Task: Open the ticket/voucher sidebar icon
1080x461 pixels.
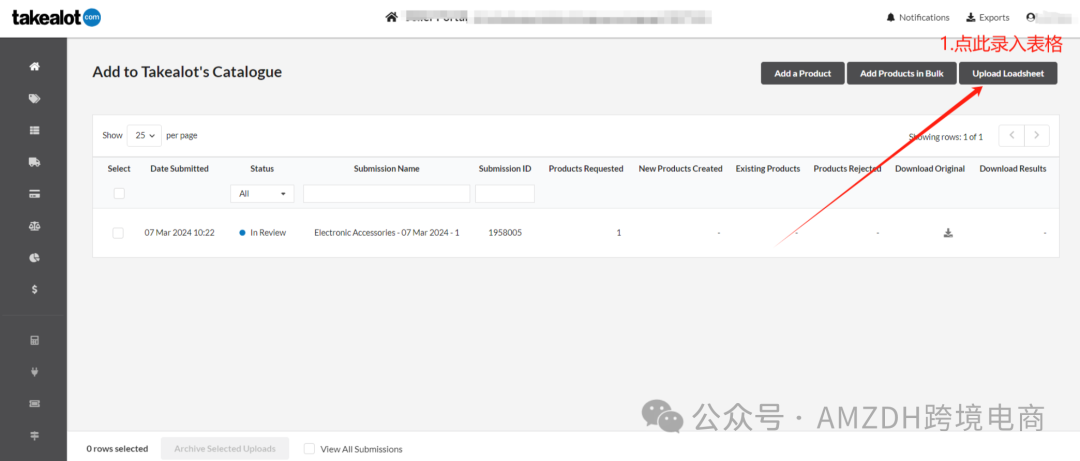Action: [x=34, y=404]
